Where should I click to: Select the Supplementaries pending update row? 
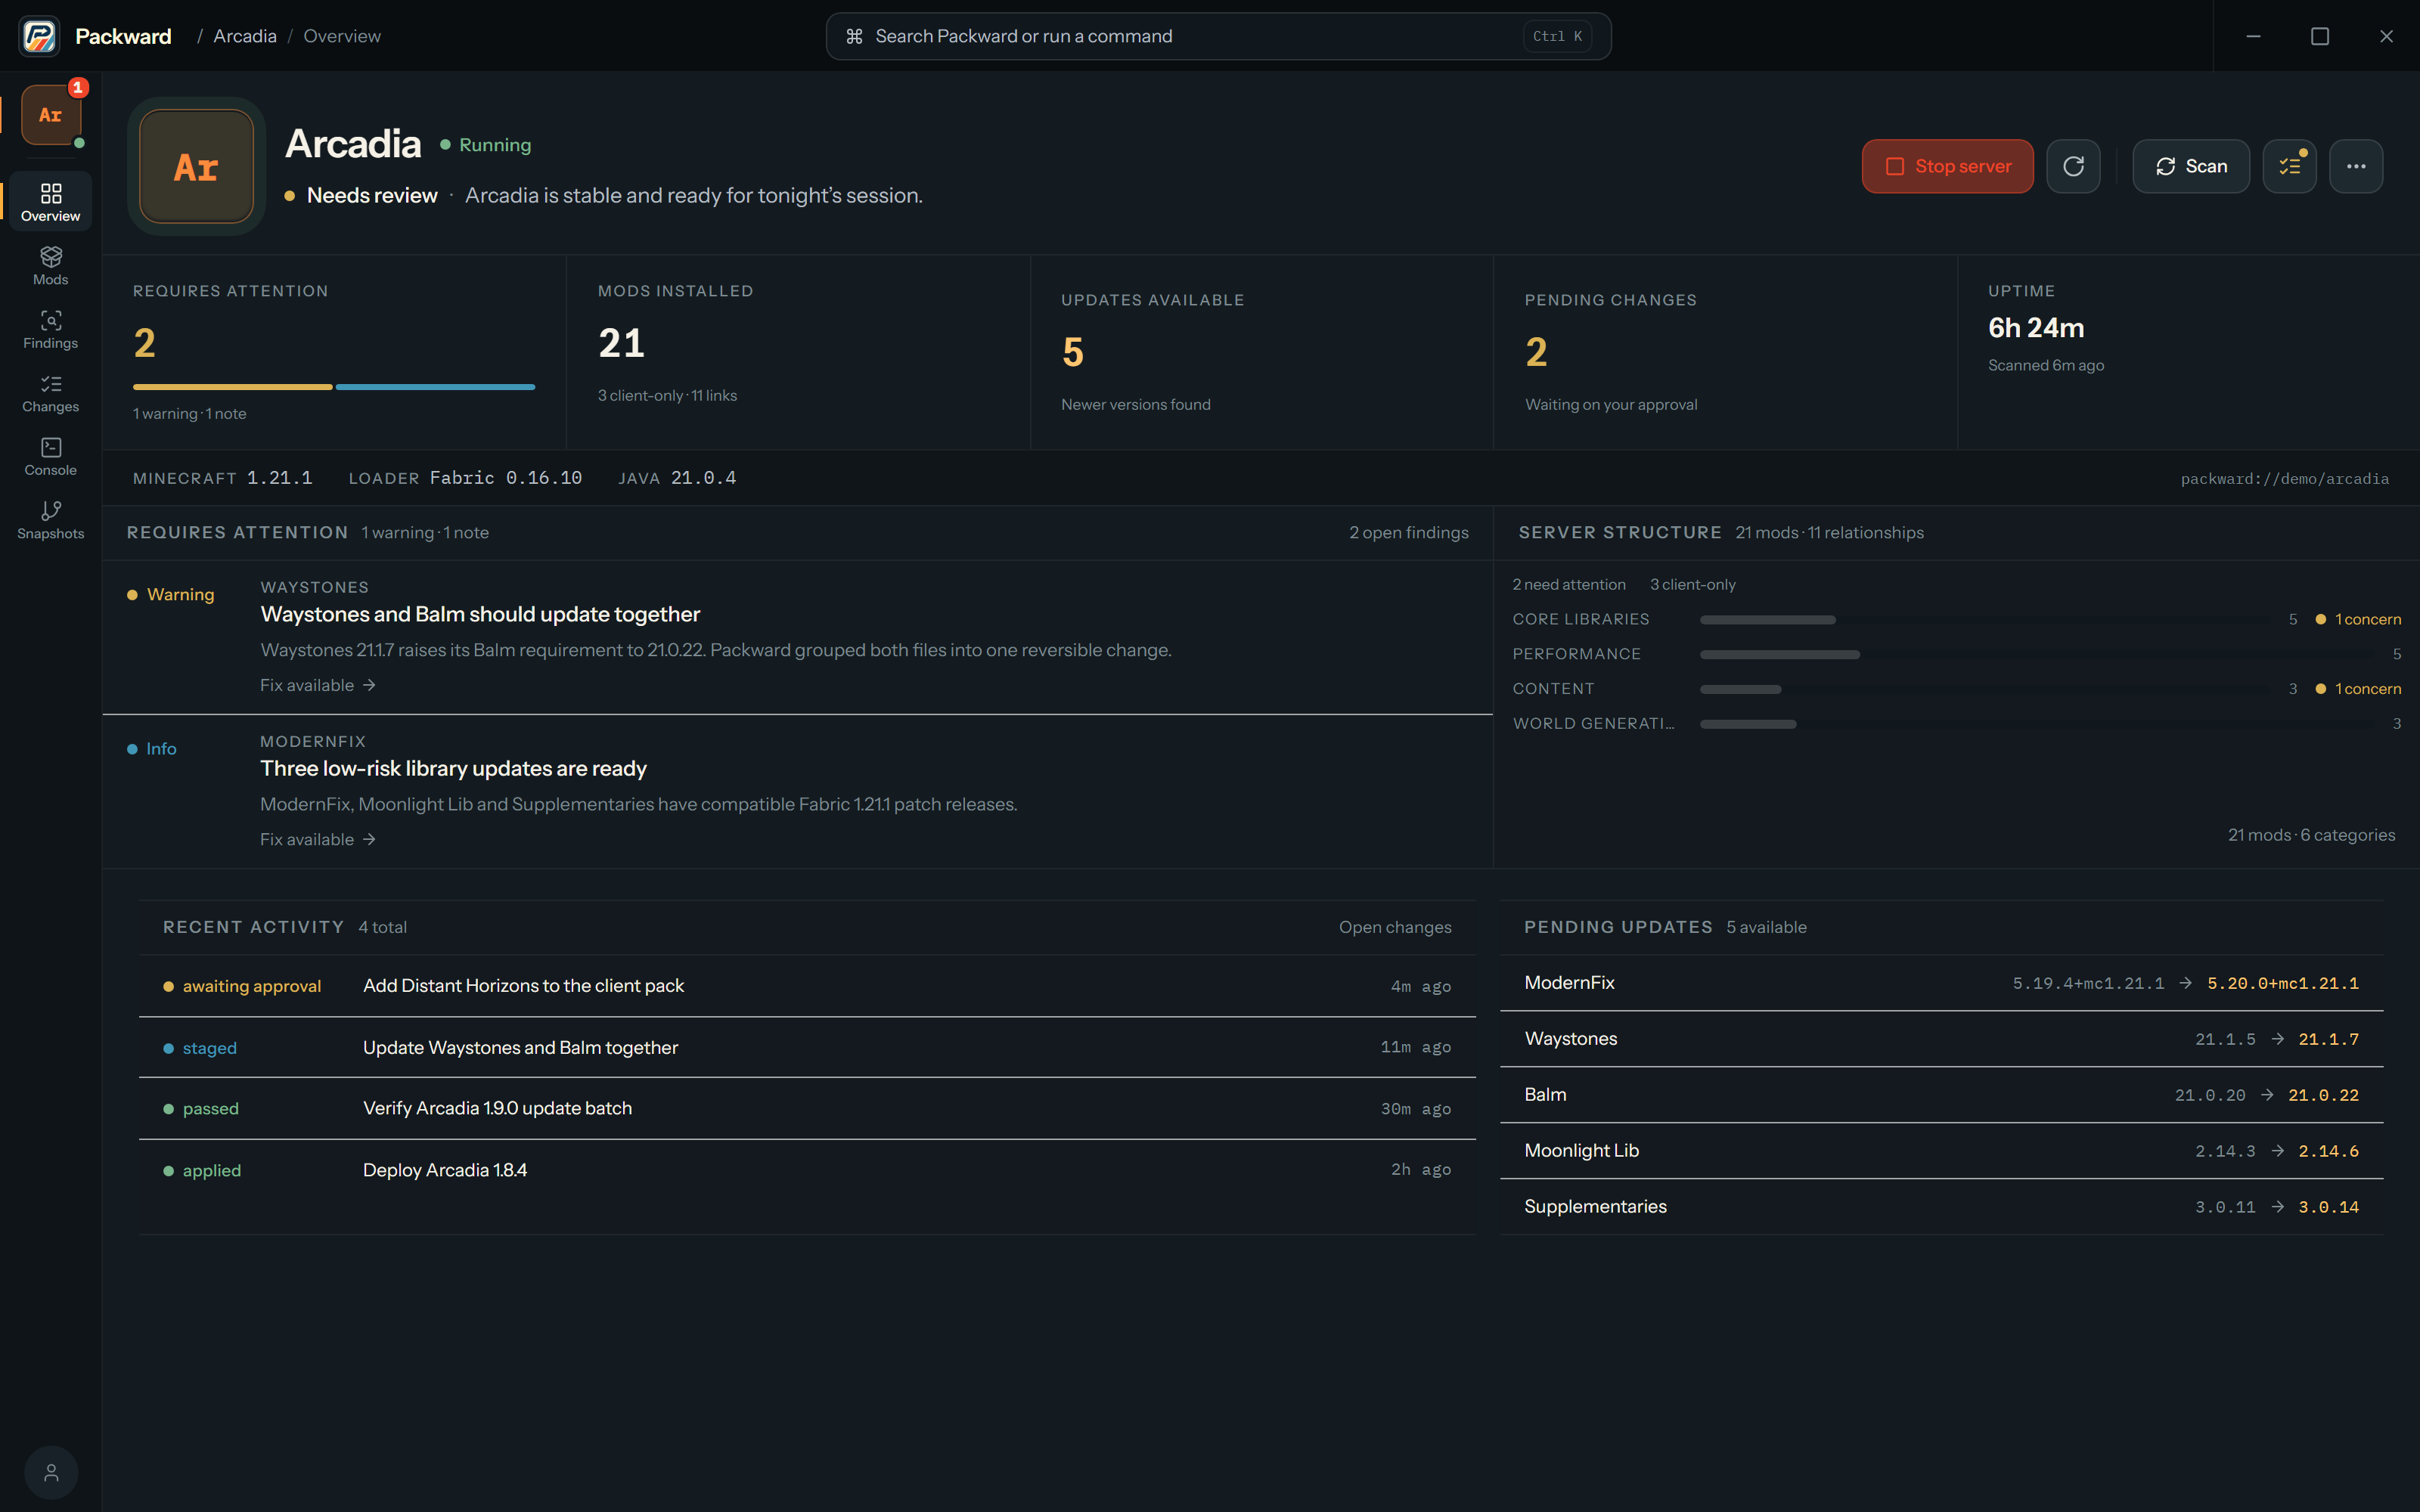coord(1941,1207)
